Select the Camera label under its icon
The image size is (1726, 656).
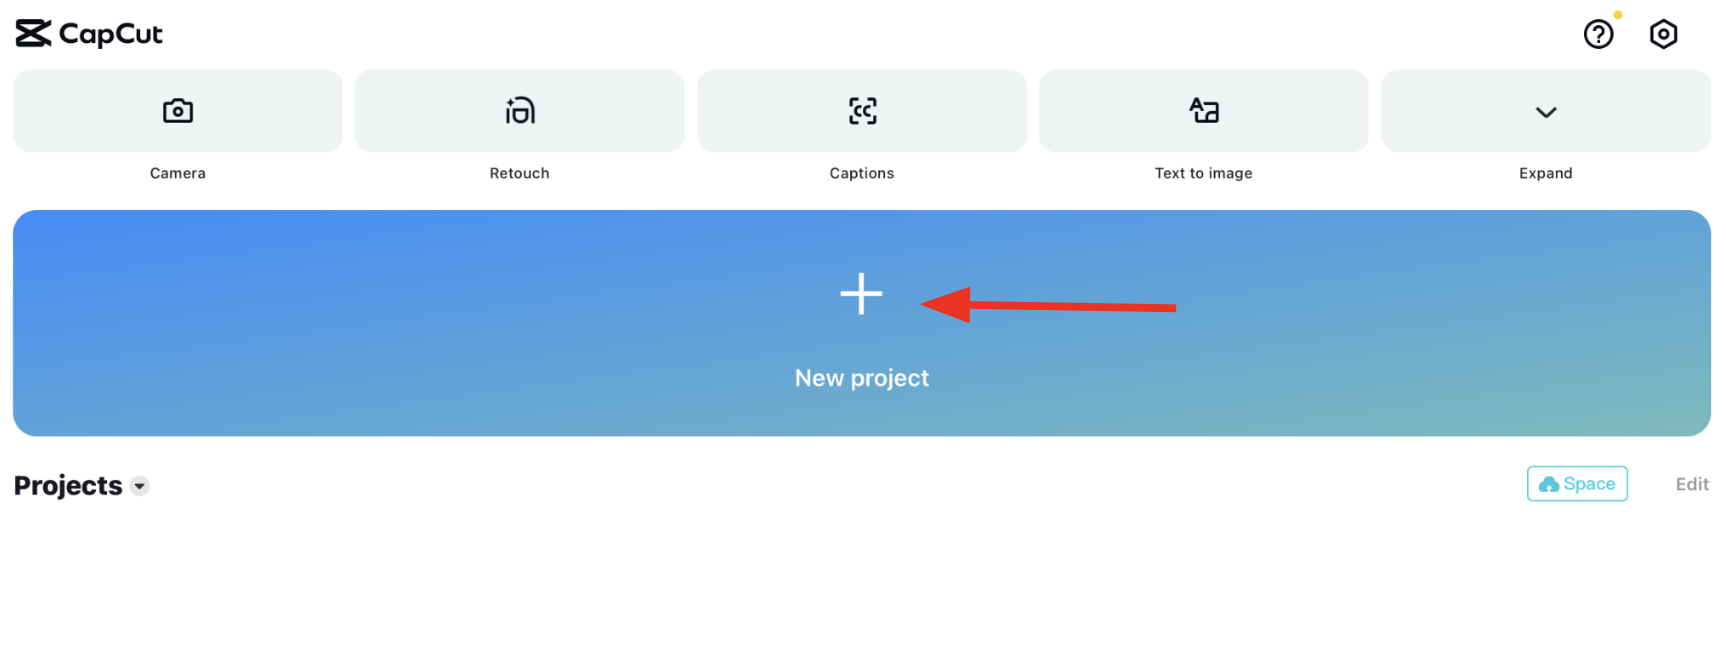tap(177, 172)
